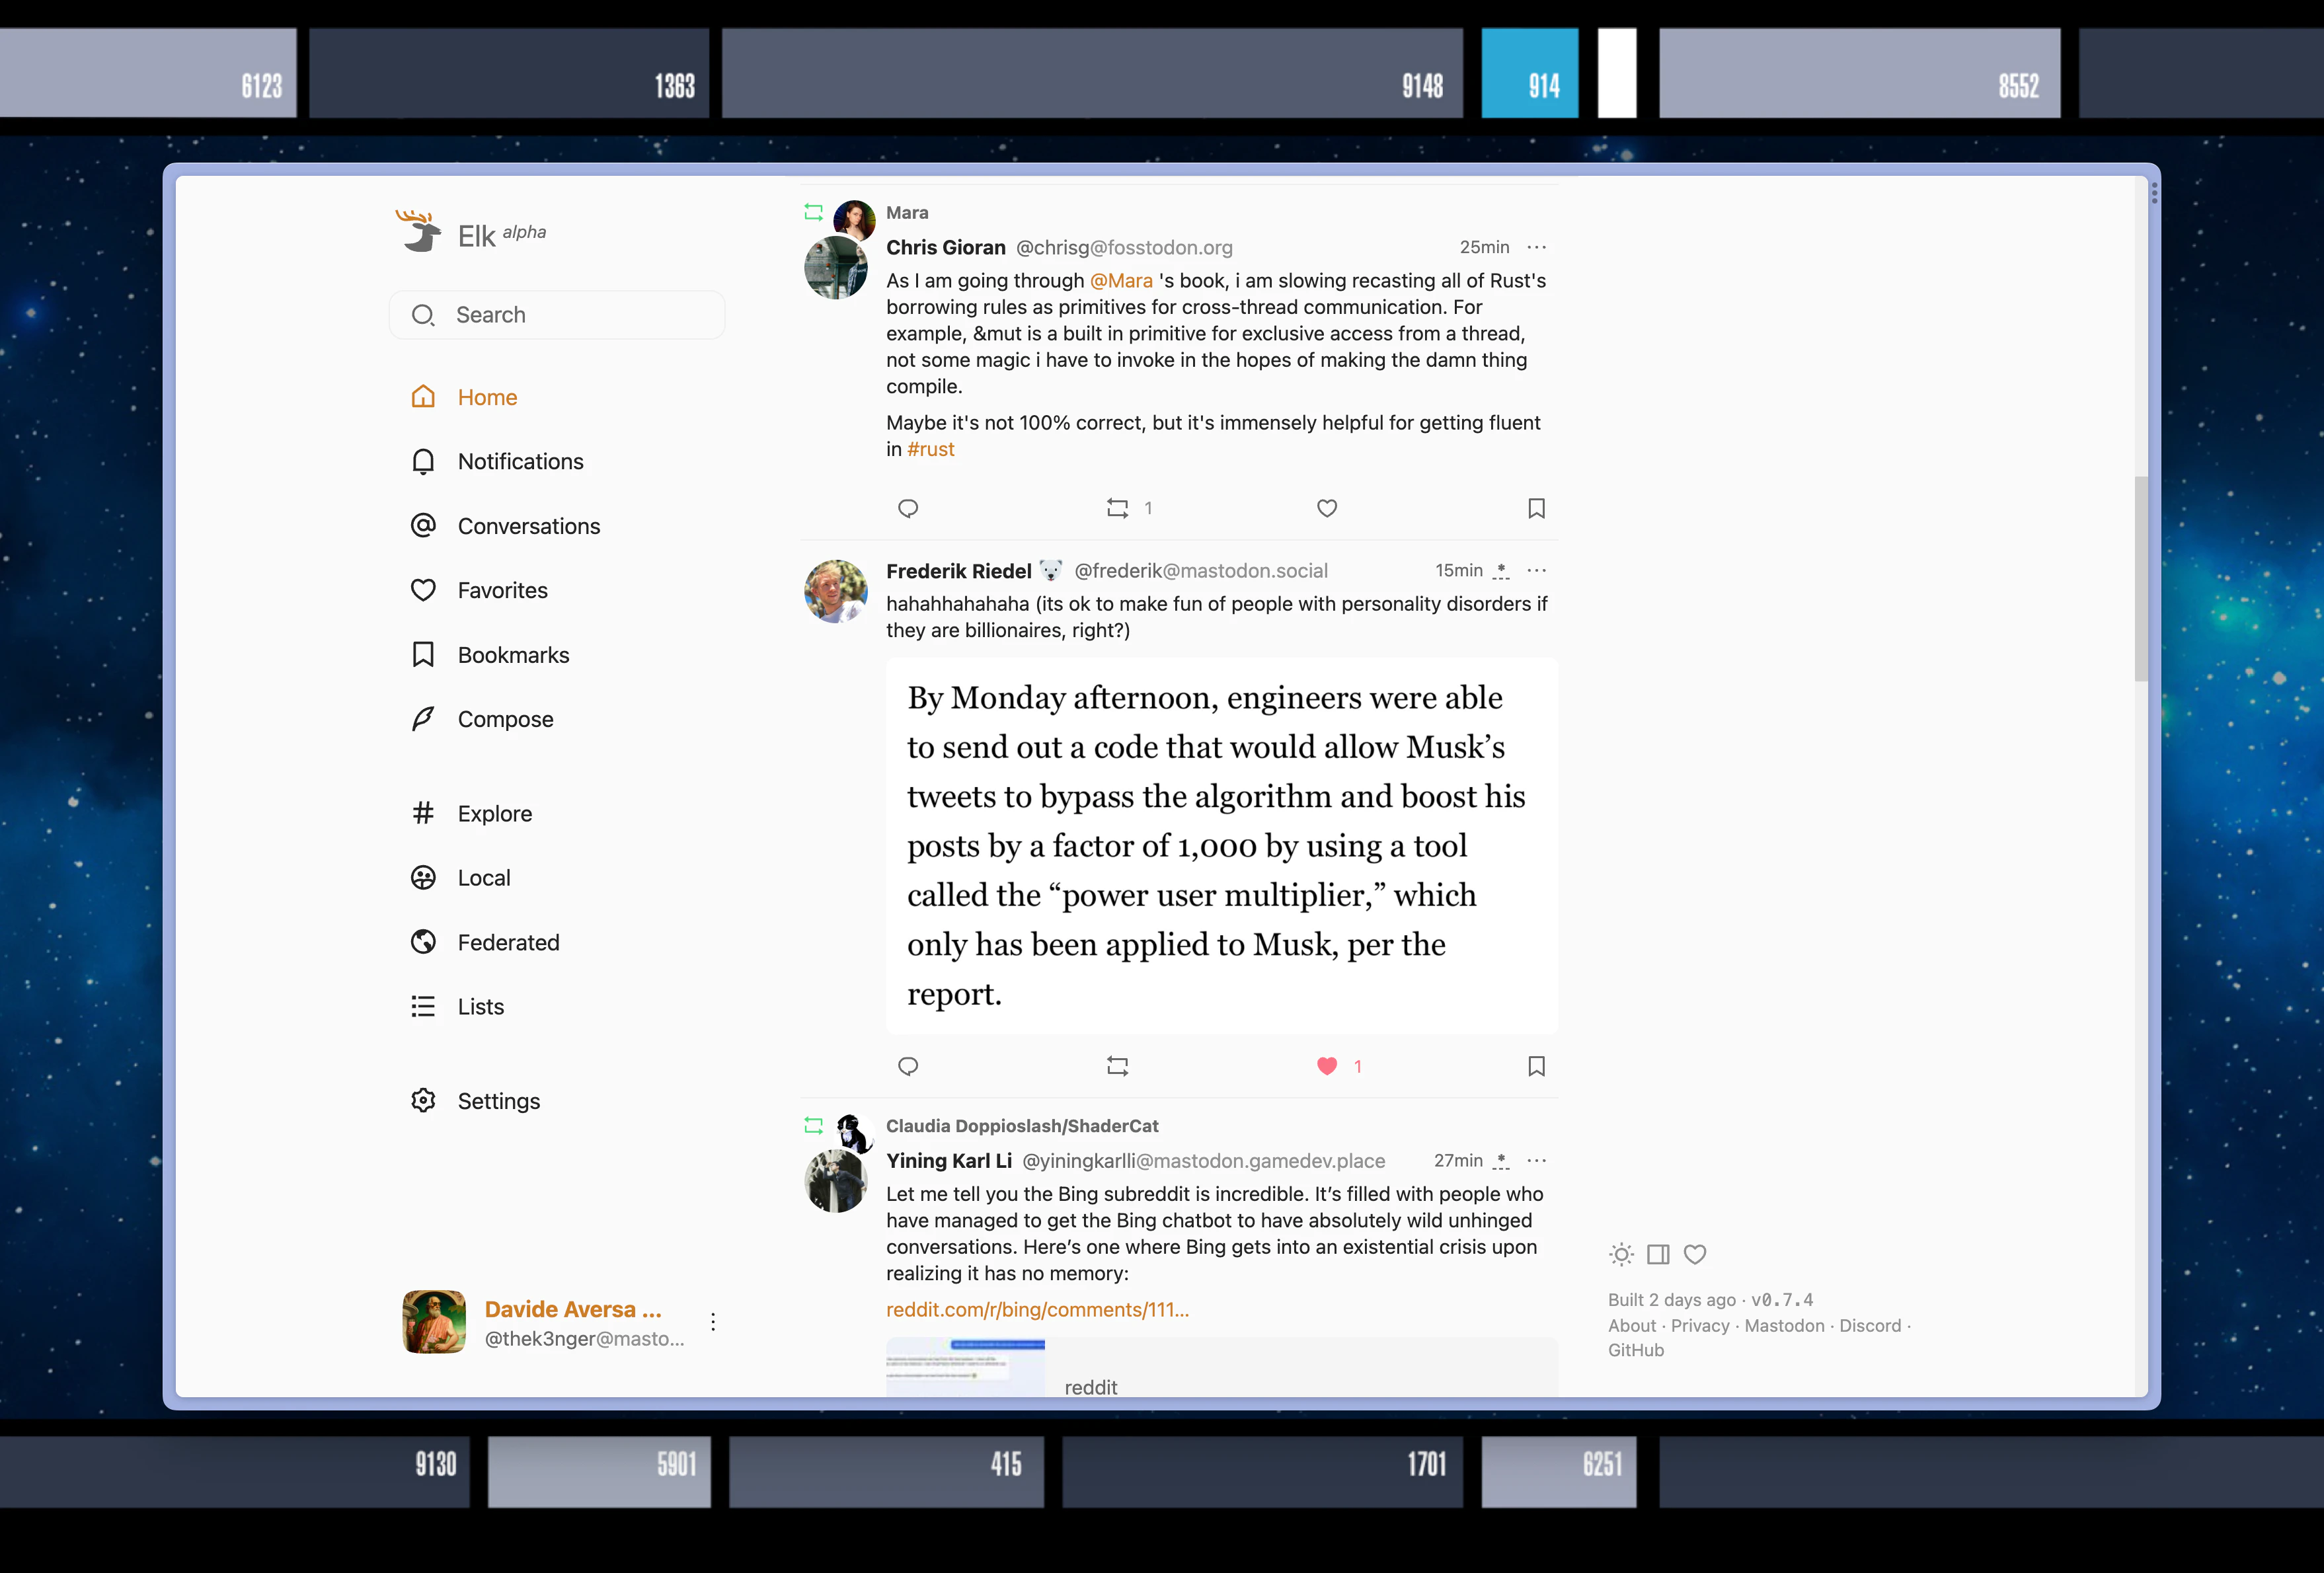The width and height of the screenshot is (2324, 1573).
Task: Click the edited indicator on Frederik's post
Action: 1501,571
